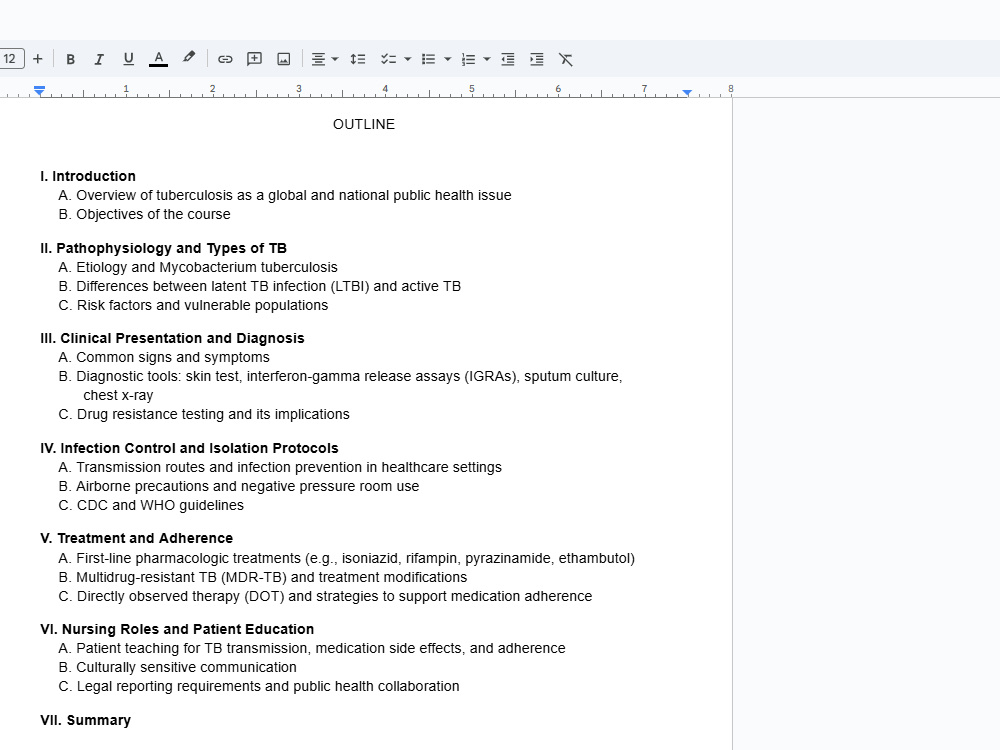1000x750 pixels.
Task: Expand the bulleted list dropdown arrow
Action: (448, 59)
